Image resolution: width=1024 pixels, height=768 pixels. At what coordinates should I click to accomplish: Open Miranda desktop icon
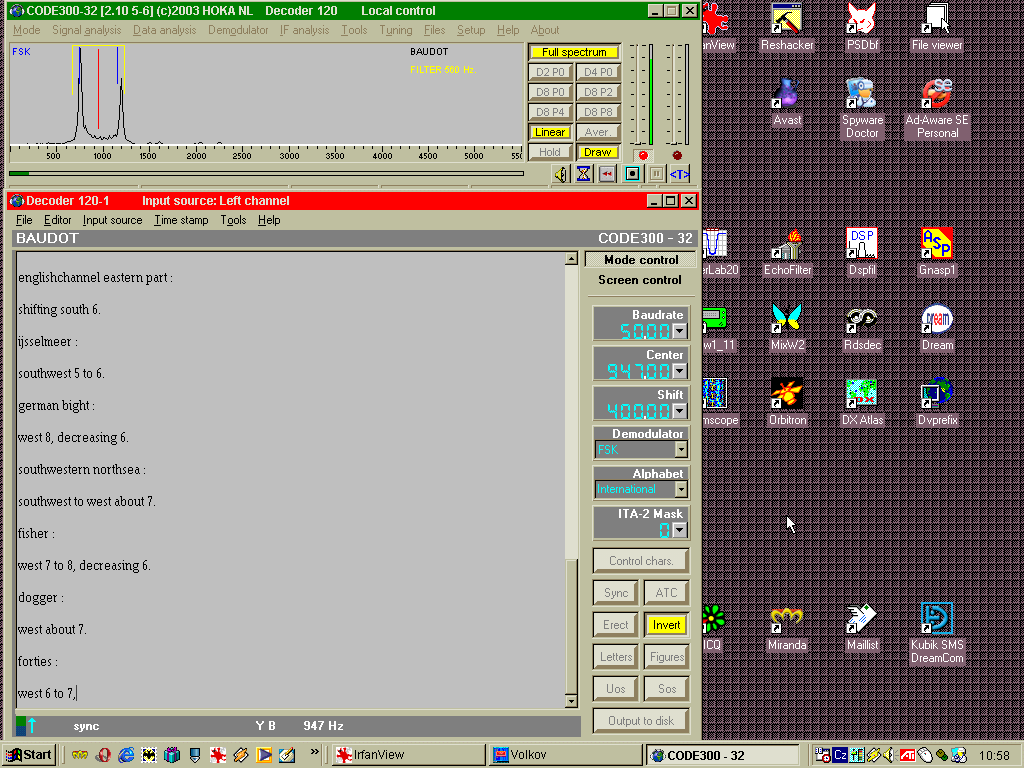(787, 627)
